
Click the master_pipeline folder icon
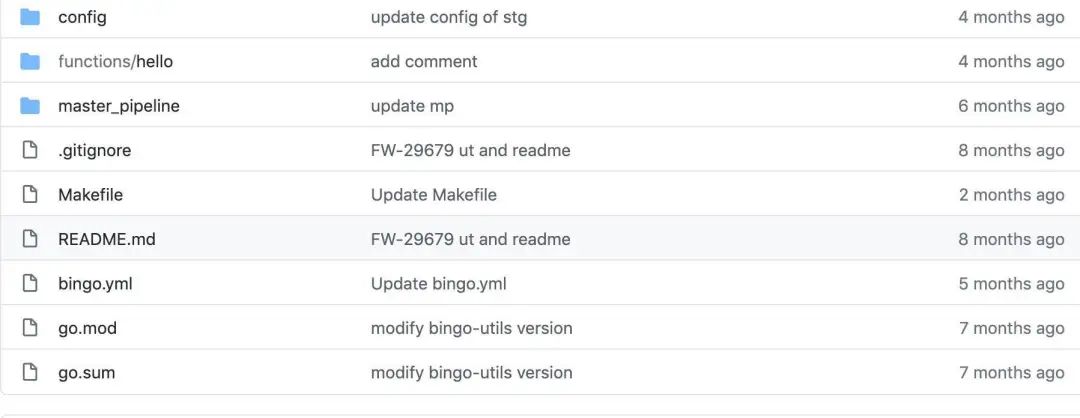click(x=30, y=106)
